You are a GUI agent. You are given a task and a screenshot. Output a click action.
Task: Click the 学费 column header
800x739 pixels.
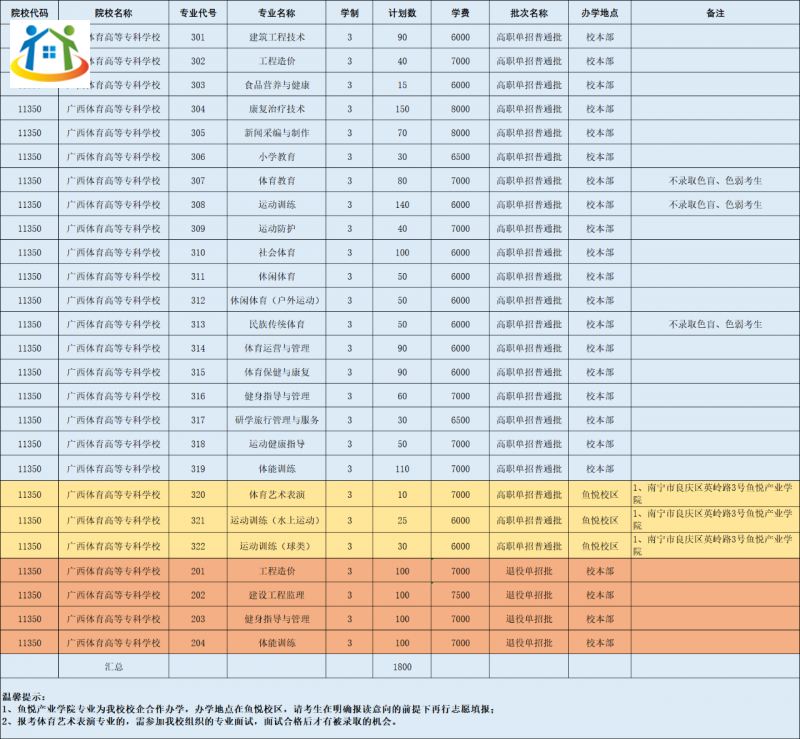(x=460, y=13)
